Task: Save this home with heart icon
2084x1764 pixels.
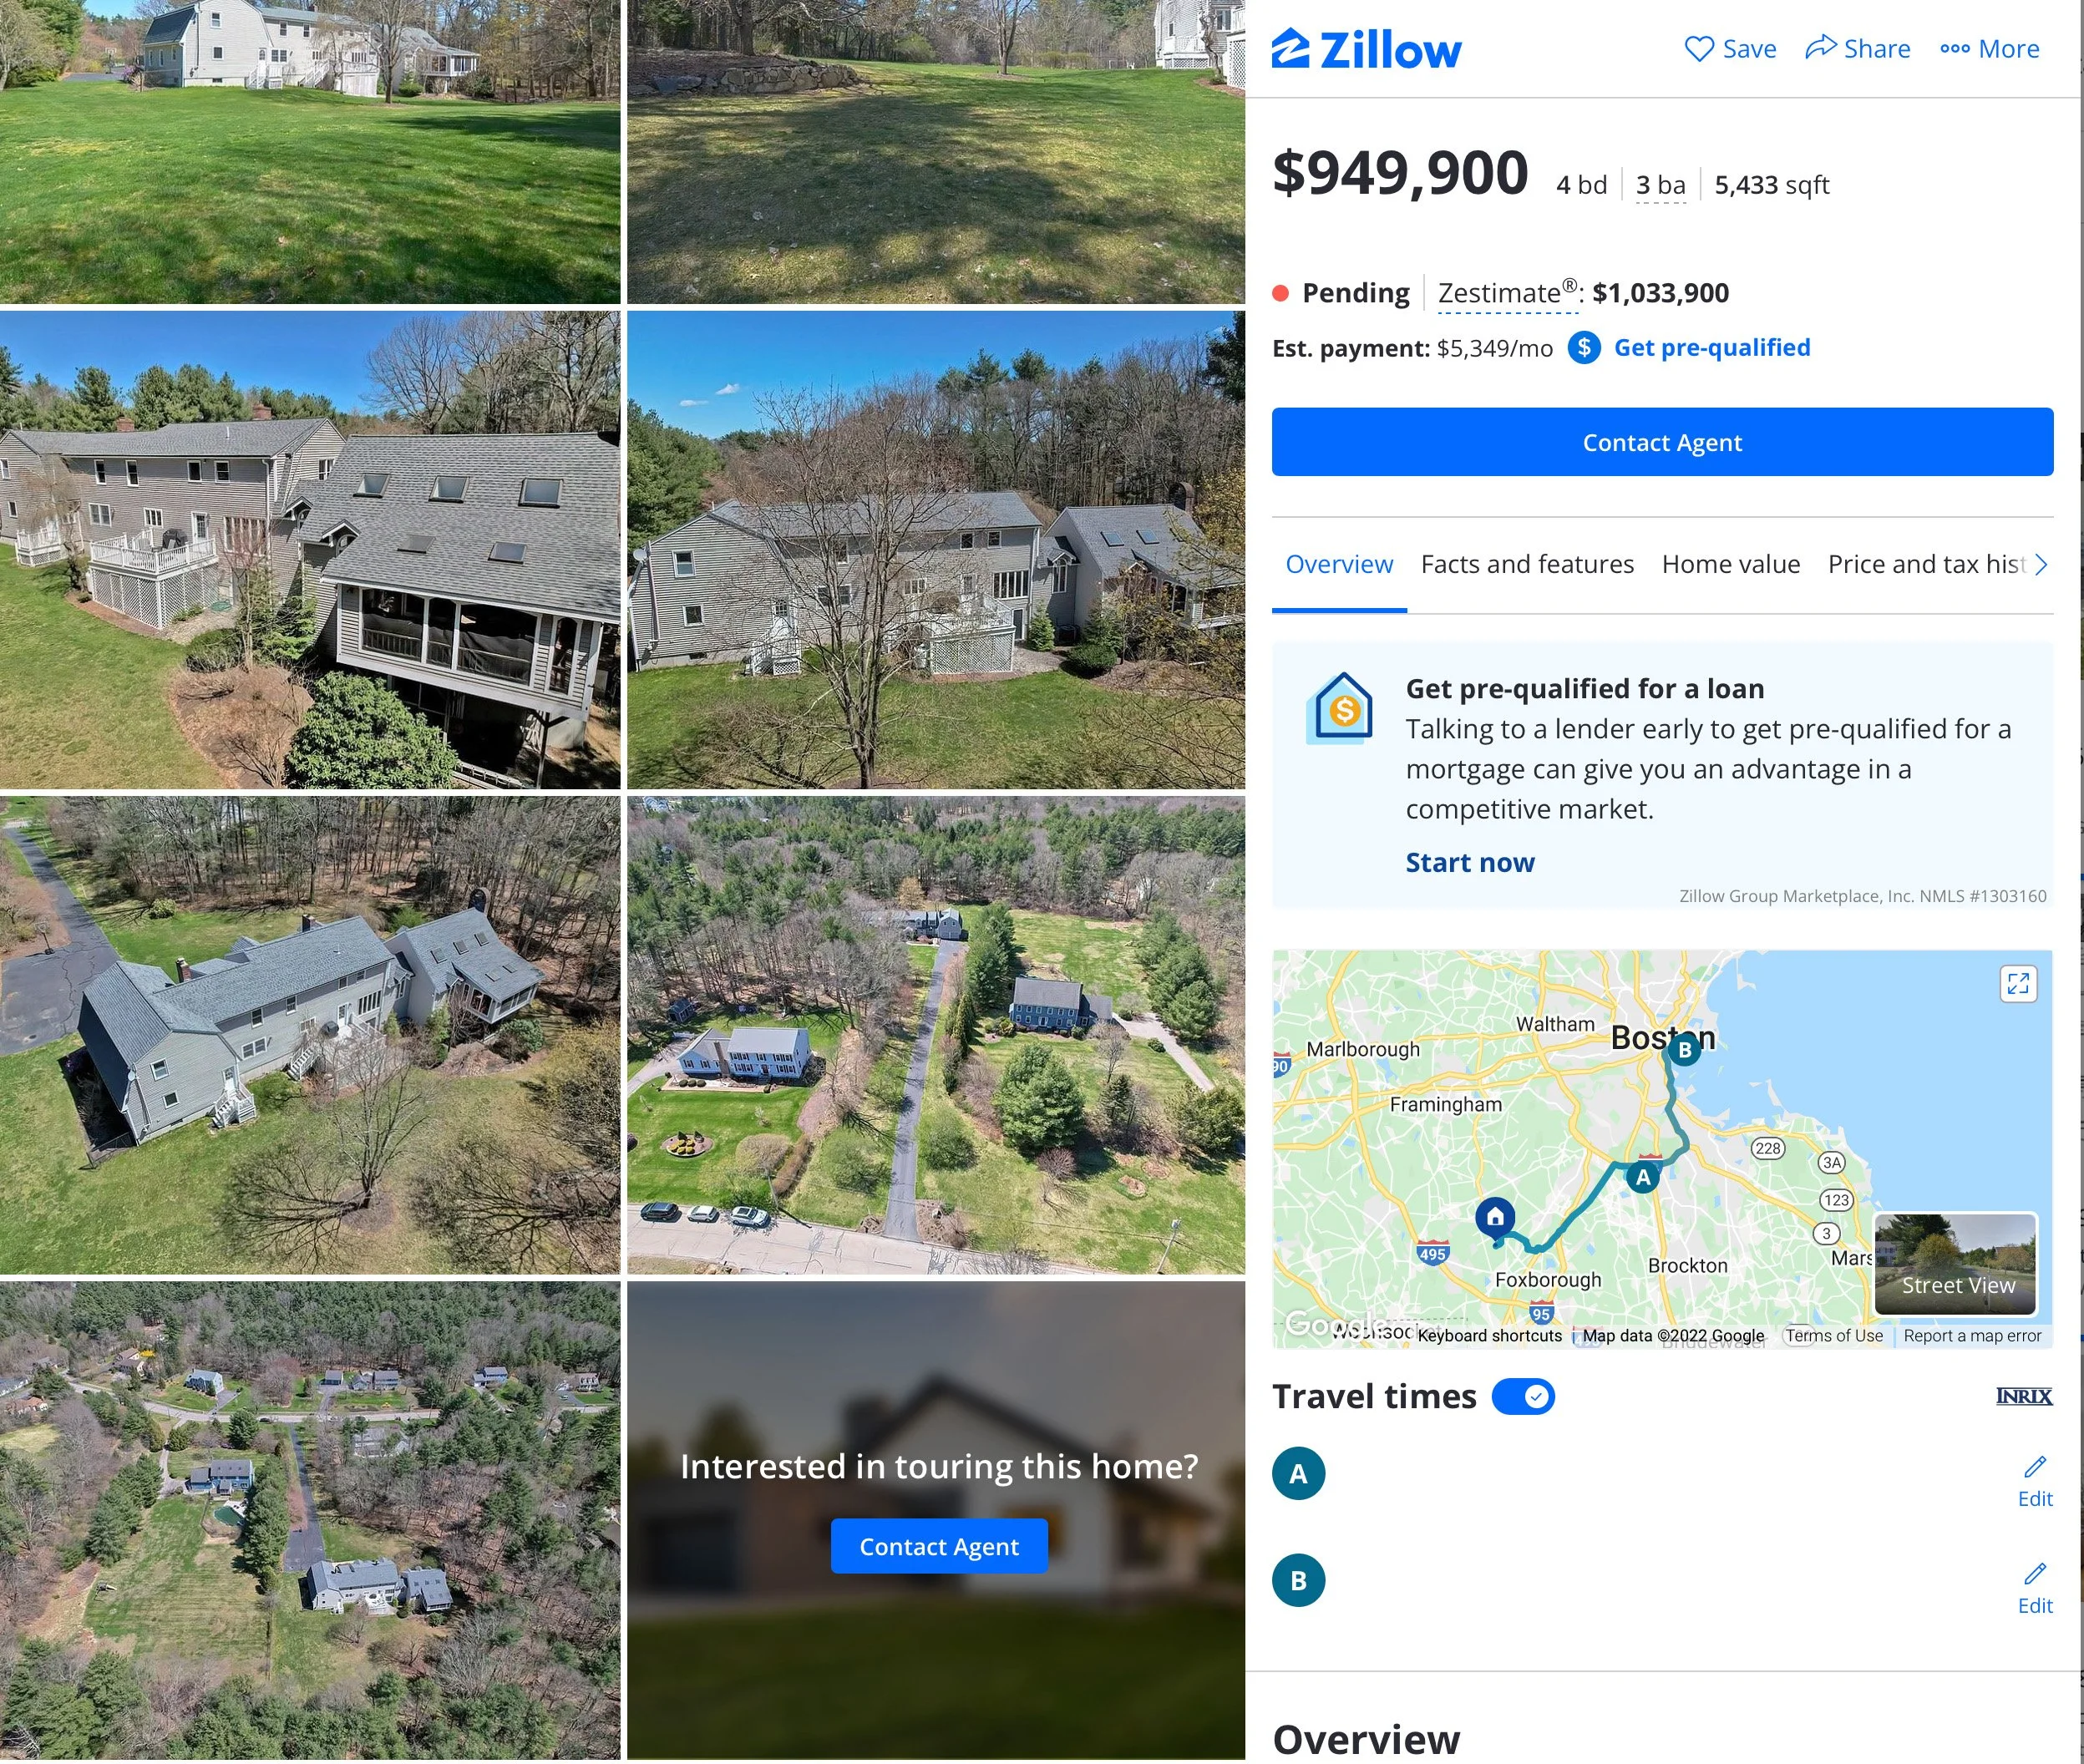Action: pos(1730,49)
